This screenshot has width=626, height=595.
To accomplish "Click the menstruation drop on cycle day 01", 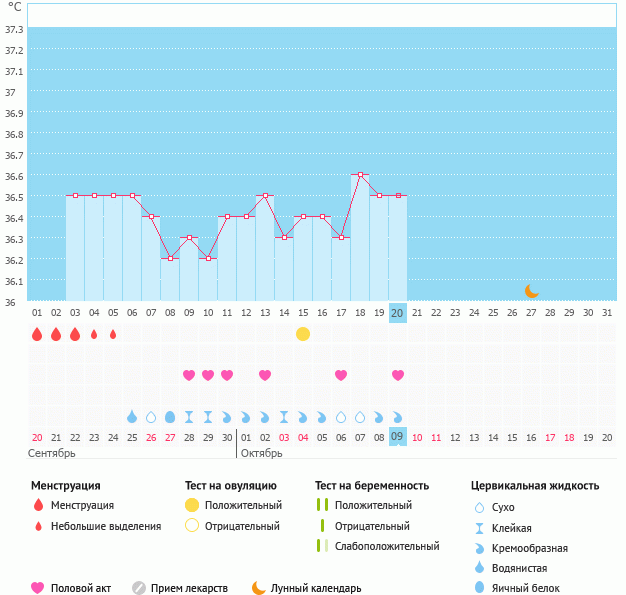I will coord(37,334).
